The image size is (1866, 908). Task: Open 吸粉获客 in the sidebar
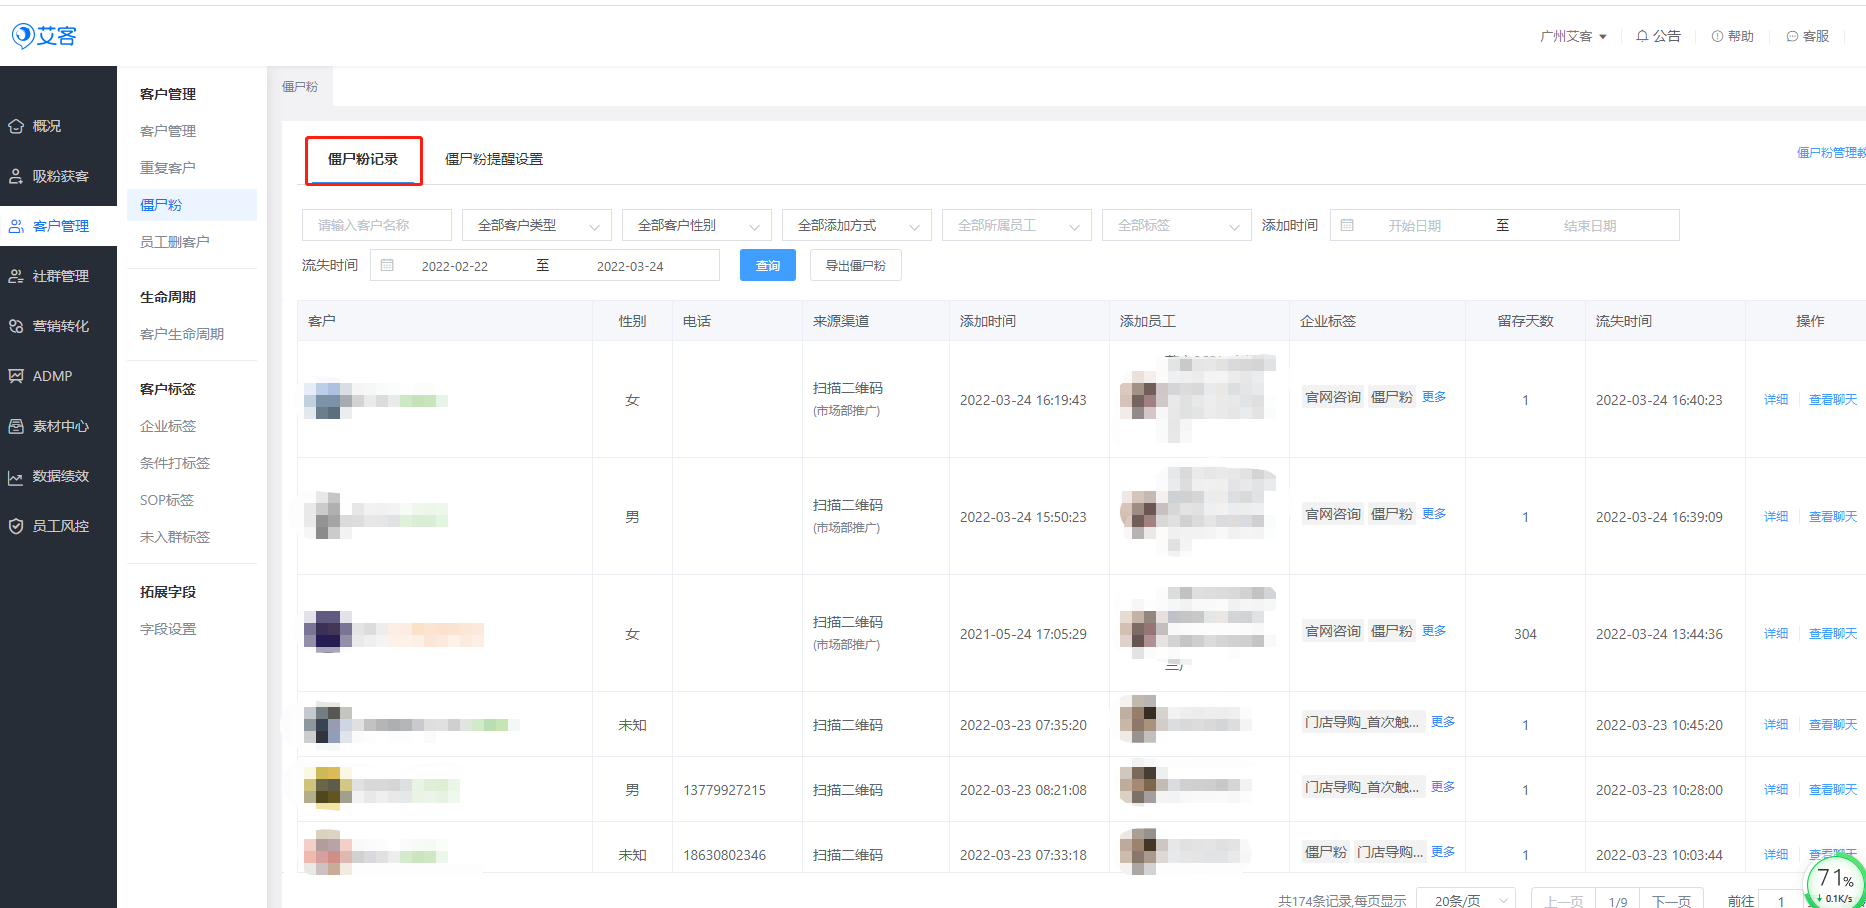pos(59,176)
